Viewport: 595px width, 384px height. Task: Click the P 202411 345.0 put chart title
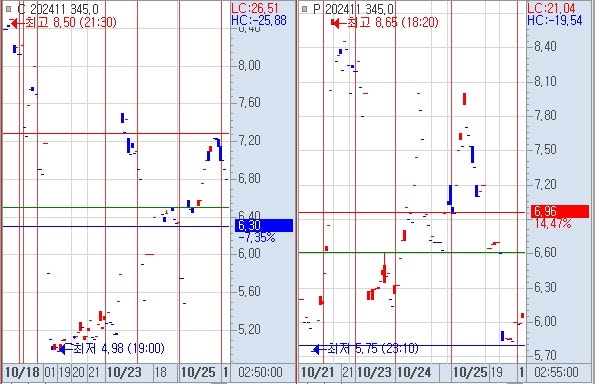(x=354, y=9)
